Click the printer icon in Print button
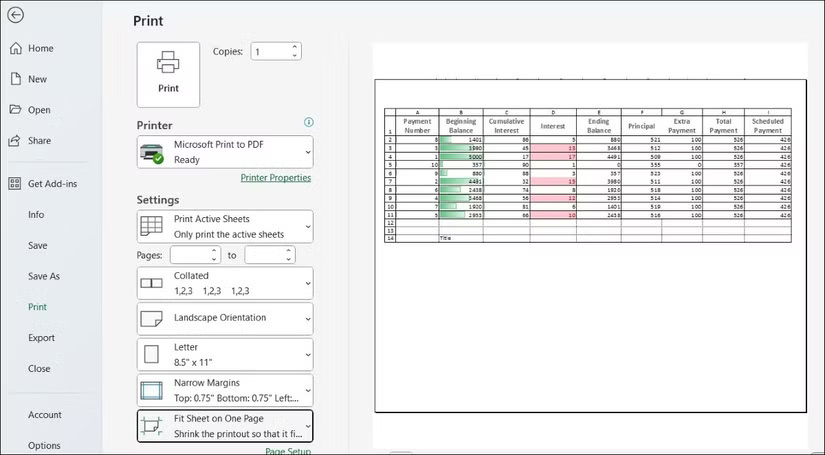The height and width of the screenshot is (455, 825). tap(168, 62)
